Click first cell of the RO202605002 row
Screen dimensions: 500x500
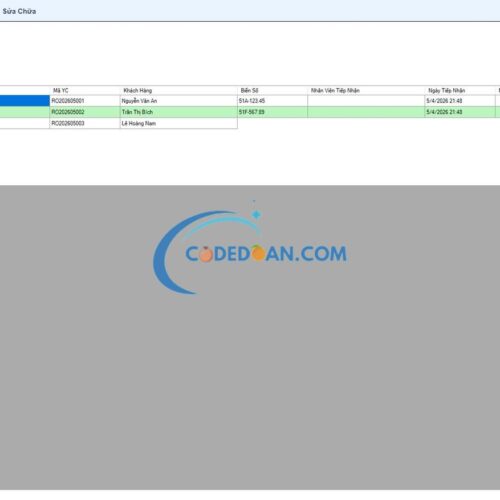25,112
